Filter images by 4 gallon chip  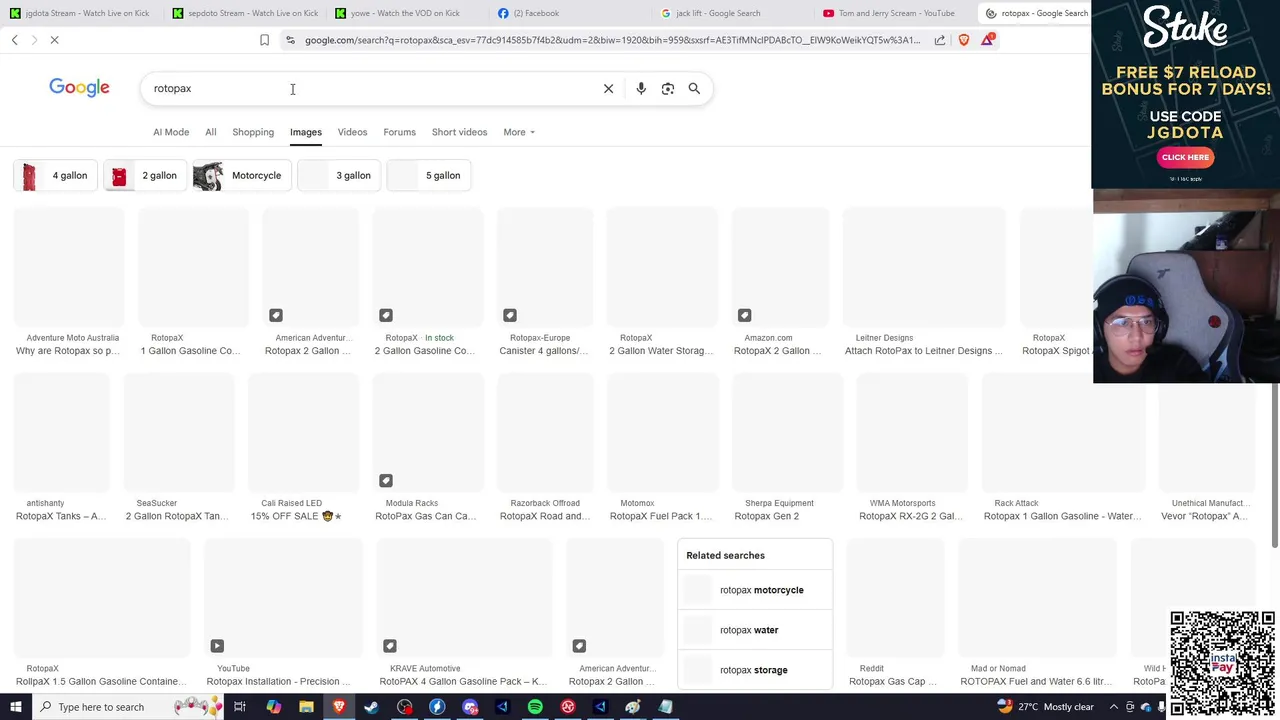point(55,175)
